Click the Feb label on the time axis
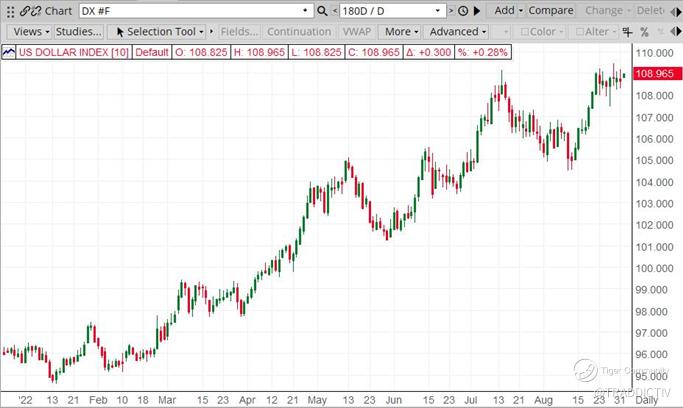Image resolution: width=683 pixels, height=408 pixels. coord(98,400)
